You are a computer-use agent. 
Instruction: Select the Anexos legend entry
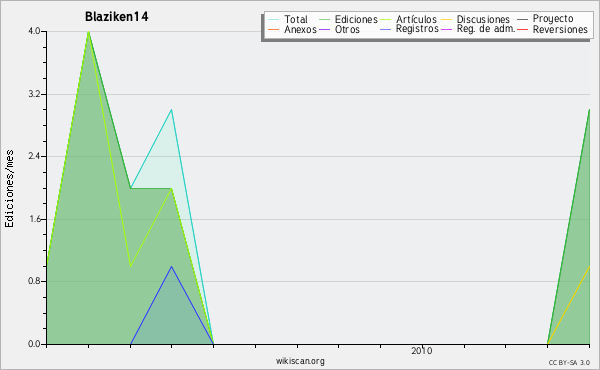coord(292,29)
